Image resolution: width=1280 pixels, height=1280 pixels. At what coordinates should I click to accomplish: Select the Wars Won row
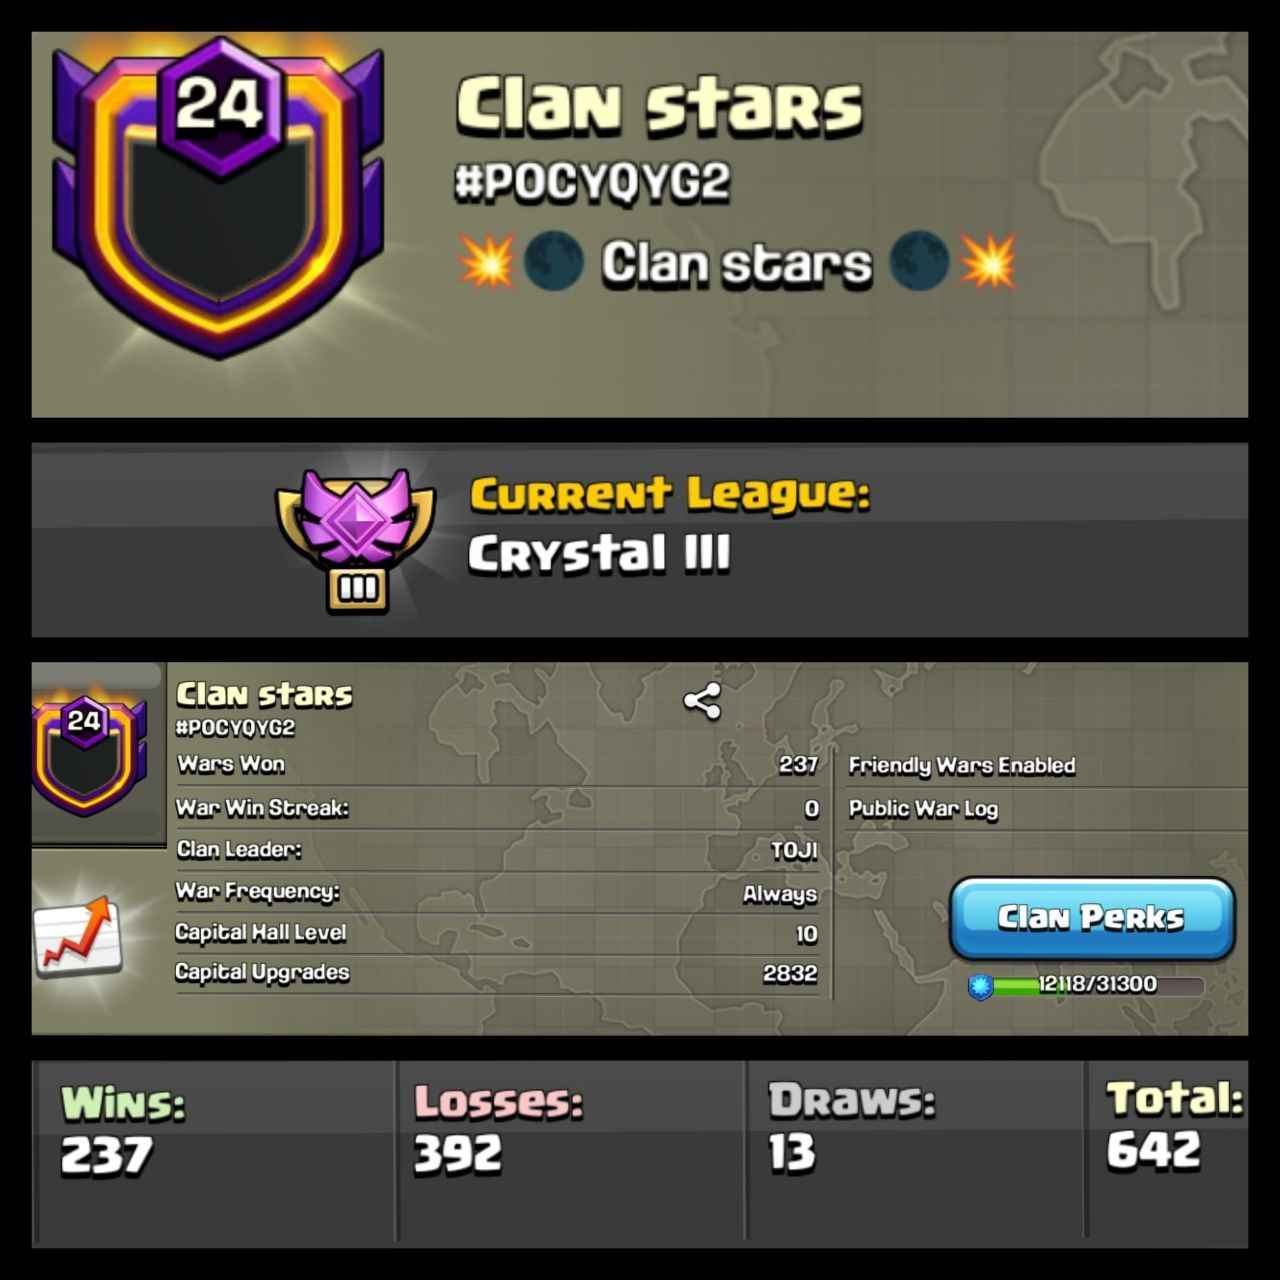point(497,765)
